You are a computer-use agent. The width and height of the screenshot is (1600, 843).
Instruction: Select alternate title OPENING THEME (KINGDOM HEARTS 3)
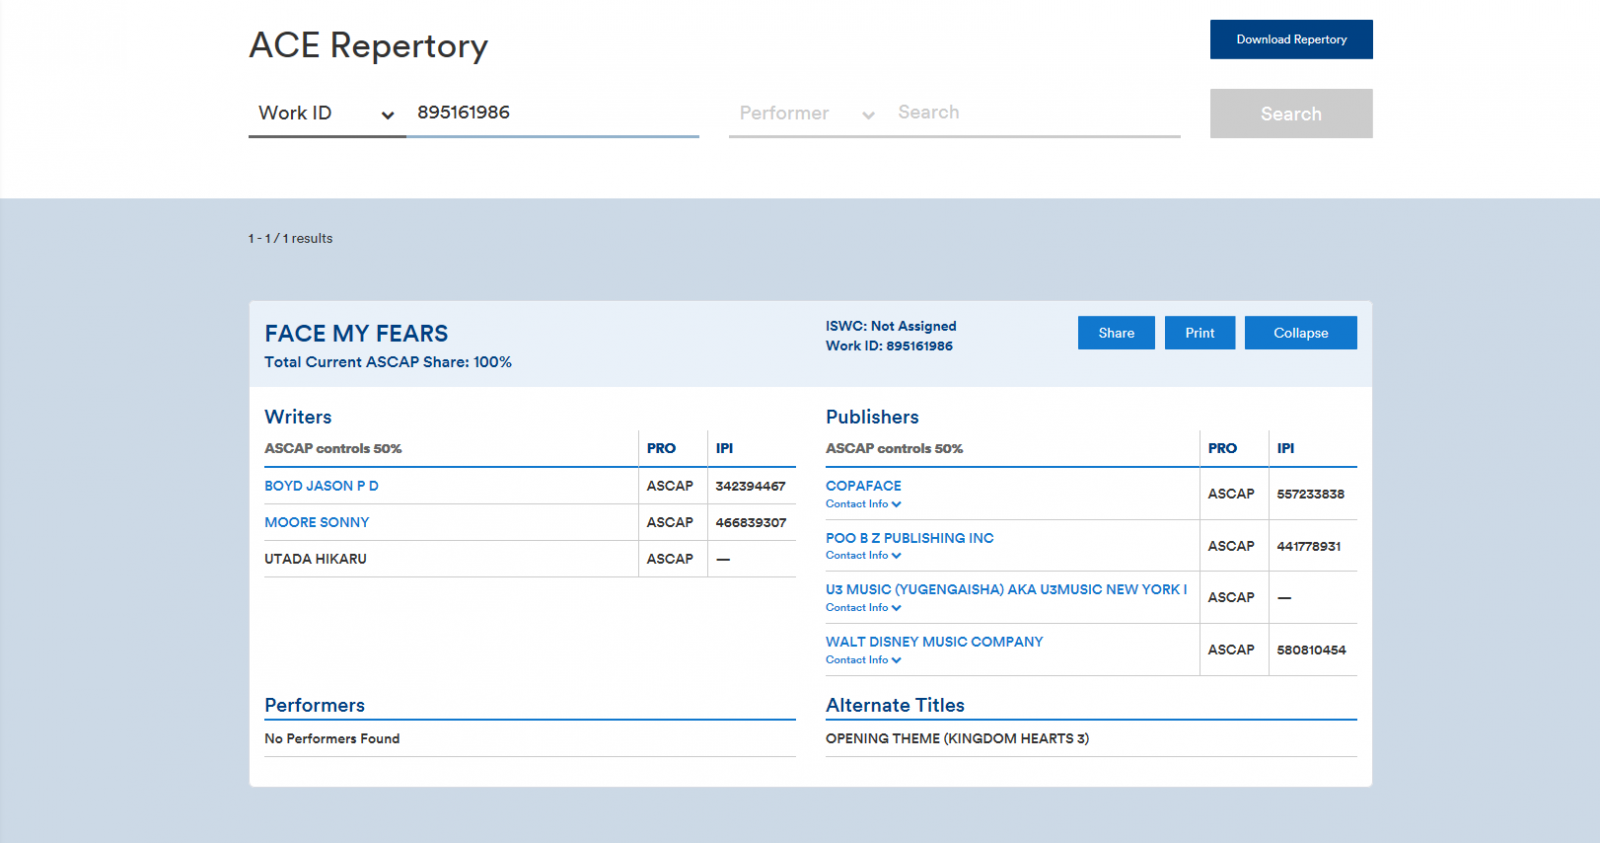click(x=957, y=739)
